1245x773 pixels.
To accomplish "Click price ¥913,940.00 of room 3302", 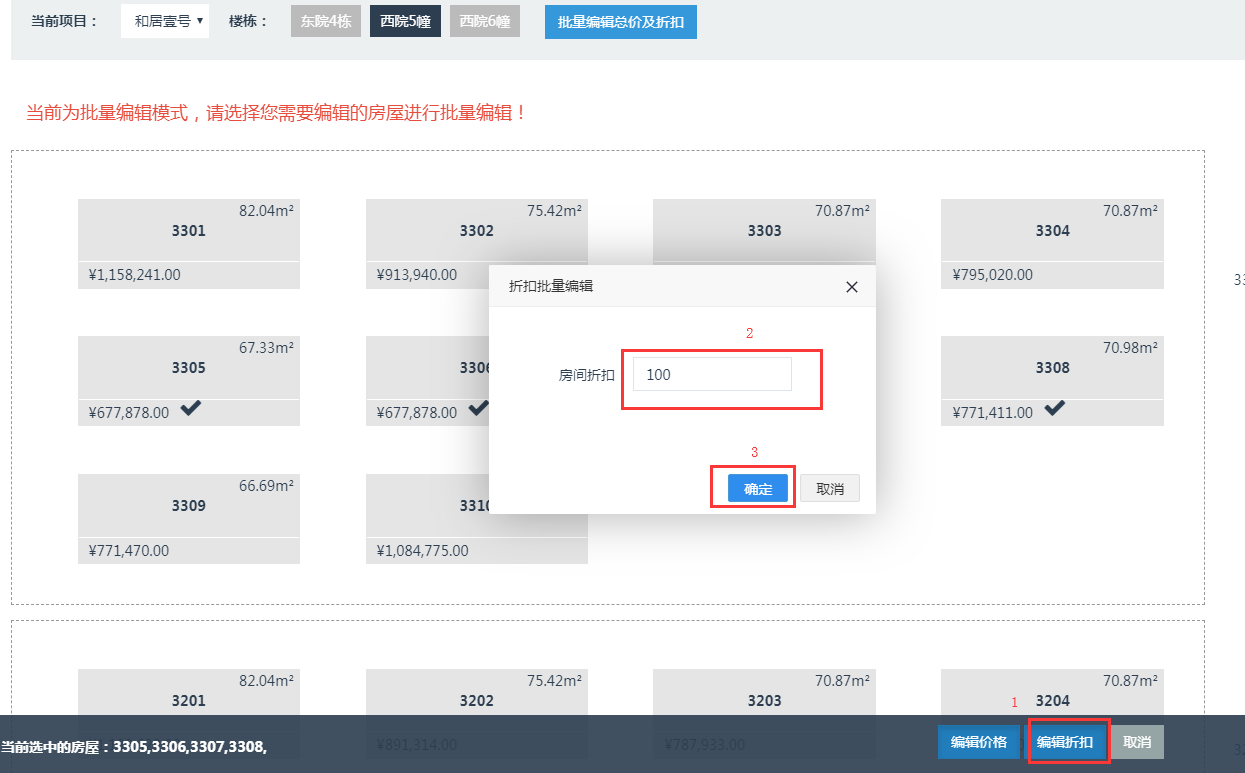I will [x=417, y=274].
